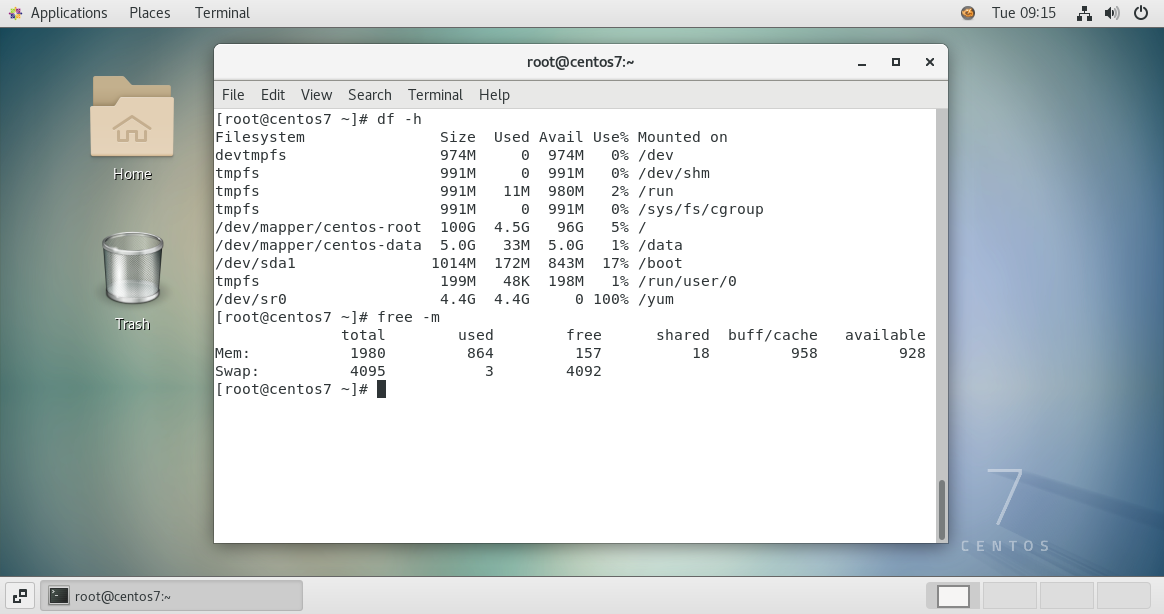This screenshot has height=614, width=1164.
Task: Click the show desktop icon in taskbar
Action: click(20, 595)
